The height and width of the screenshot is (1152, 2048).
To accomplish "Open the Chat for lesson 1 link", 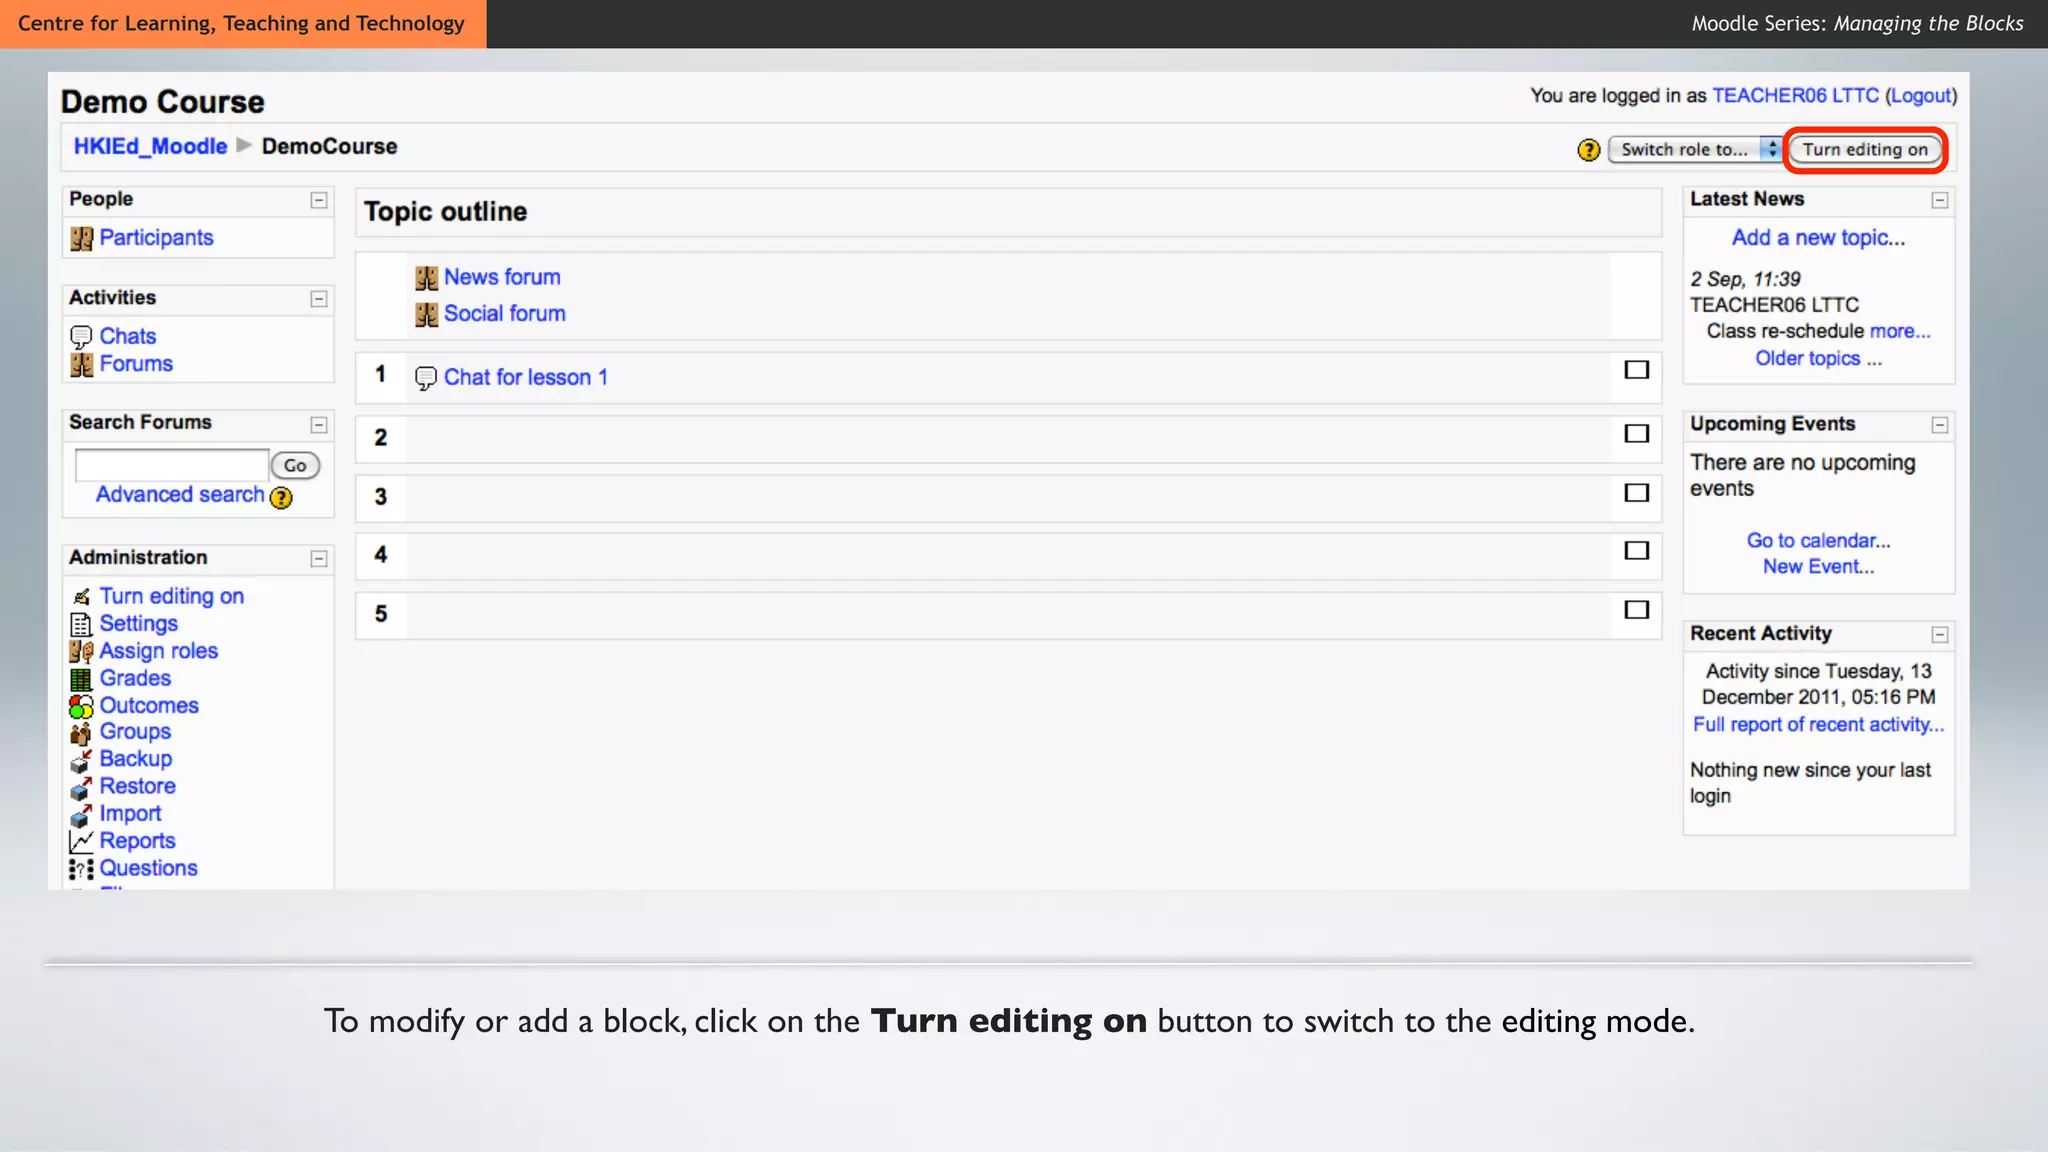I will click(525, 378).
